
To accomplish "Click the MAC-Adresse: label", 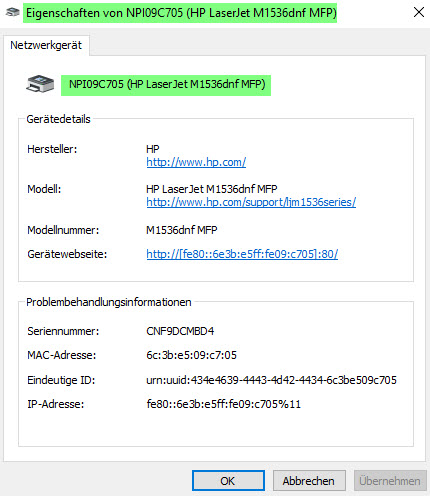I will (x=62, y=355).
